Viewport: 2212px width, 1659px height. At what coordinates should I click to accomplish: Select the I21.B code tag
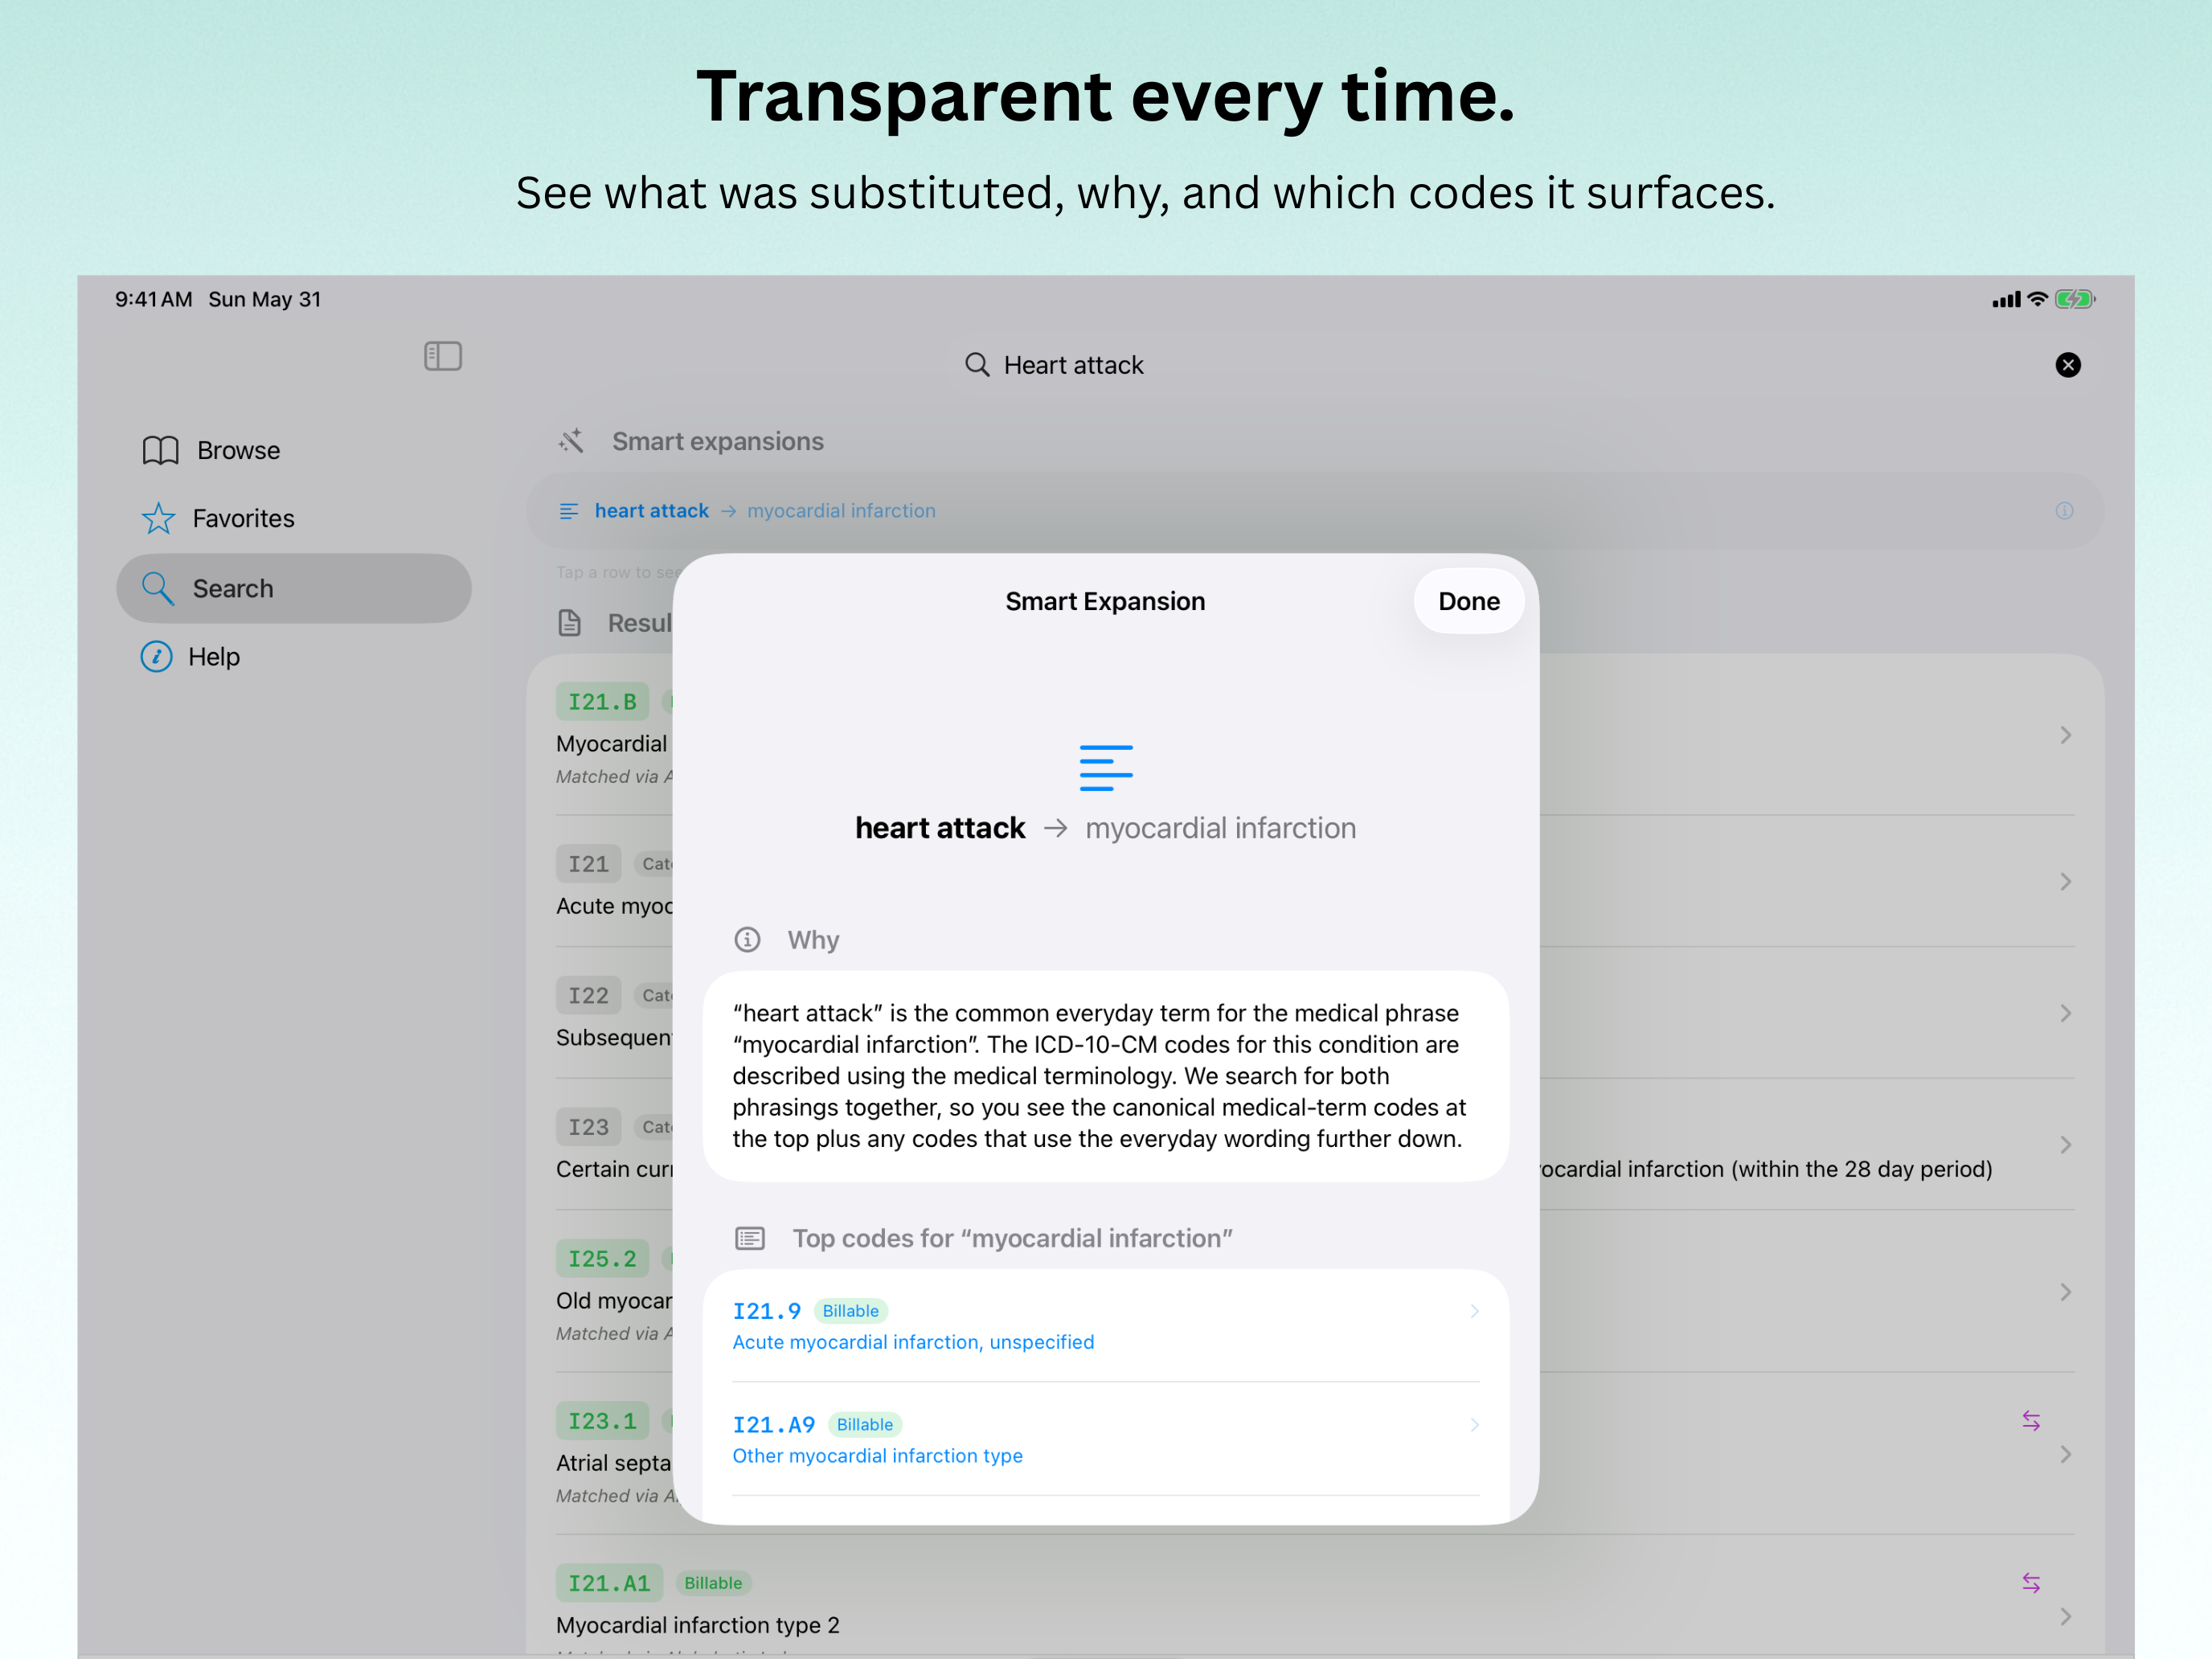(x=602, y=702)
